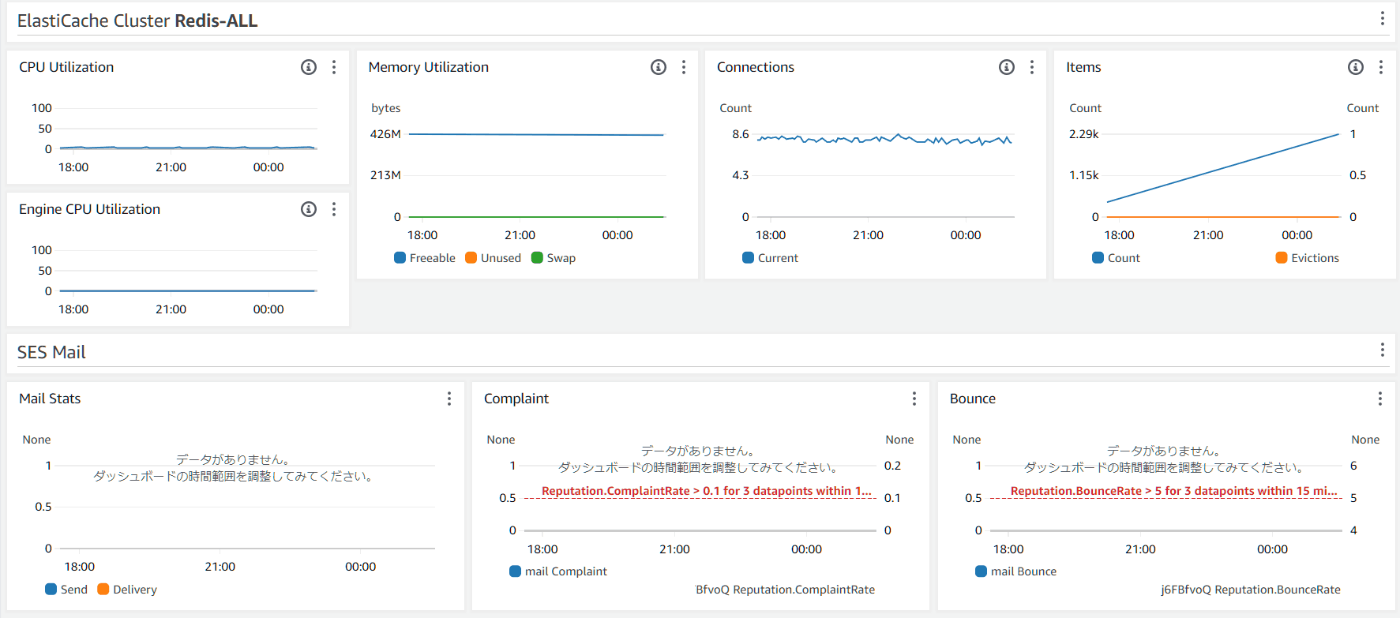
Task: Click the Bounce widget title
Action: tap(973, 398)
